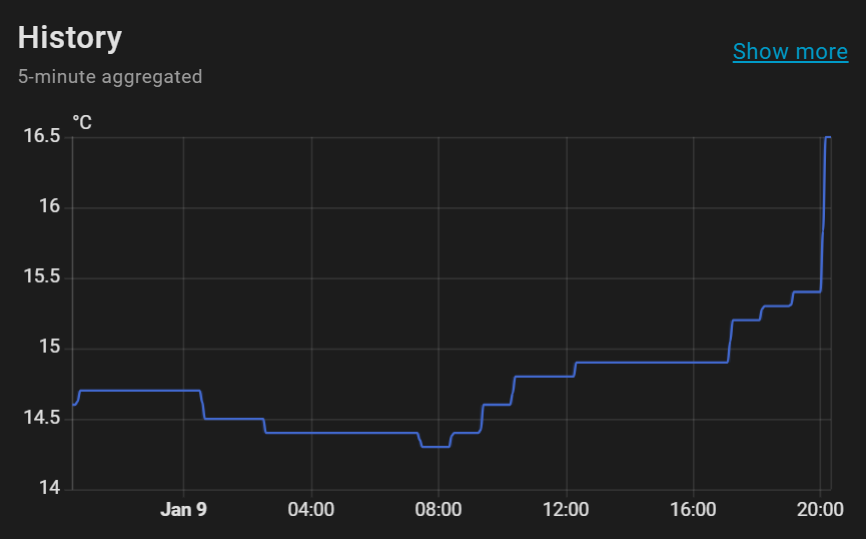Select the 12:00 time axis label
This screenshot has height=539, width=866.
point(566,509)
